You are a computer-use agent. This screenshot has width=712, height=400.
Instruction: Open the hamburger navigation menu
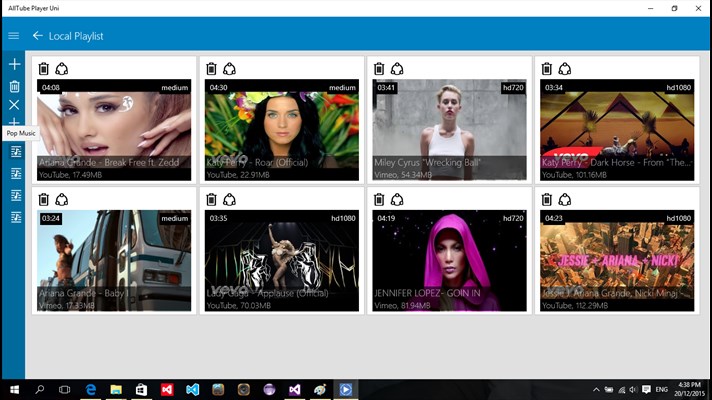(14, 35)
